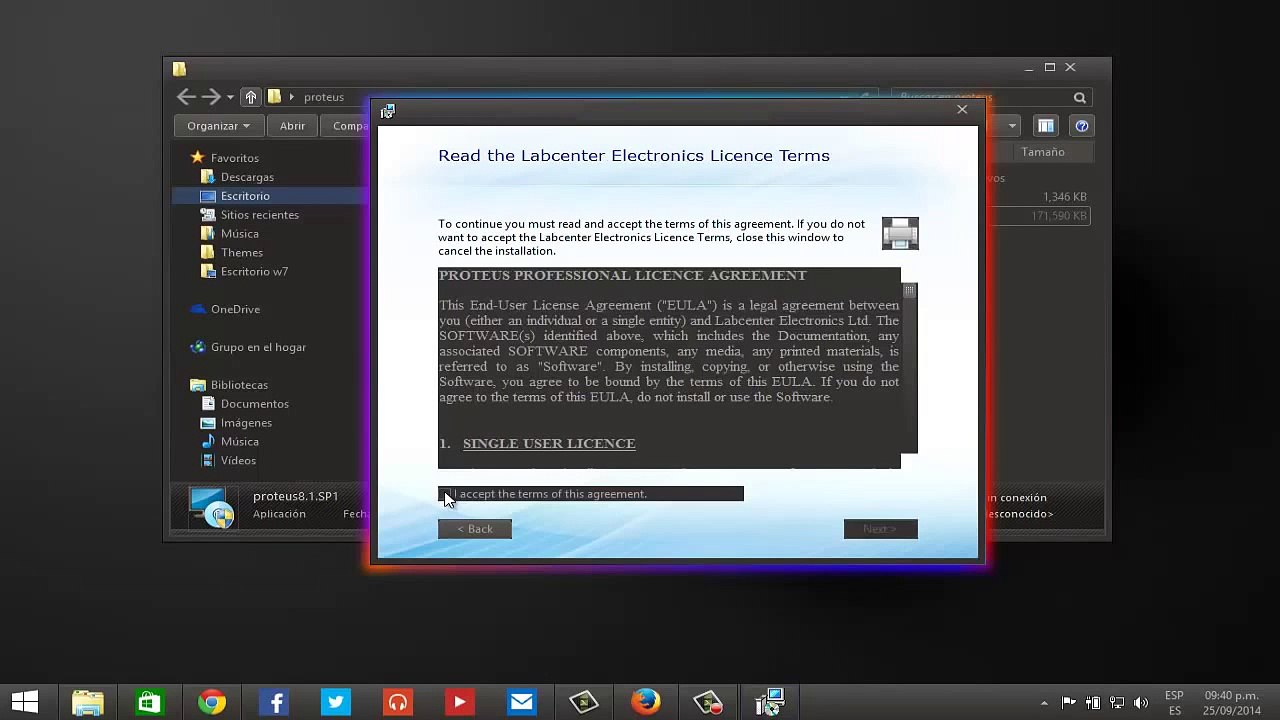Select the proteus path in address bar

[324, 97]
